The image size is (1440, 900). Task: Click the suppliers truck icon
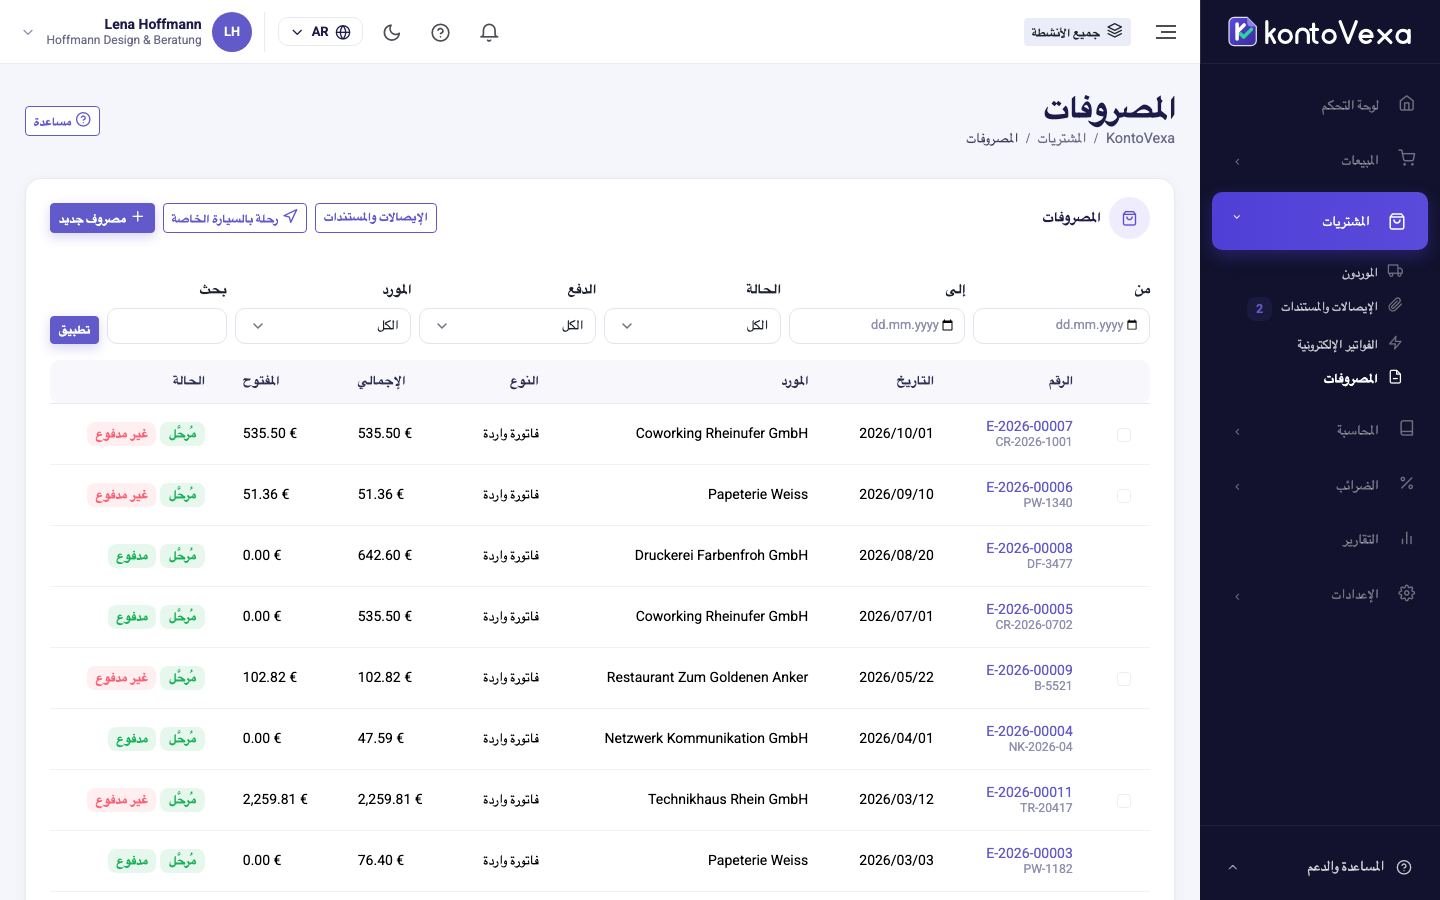1395,271
